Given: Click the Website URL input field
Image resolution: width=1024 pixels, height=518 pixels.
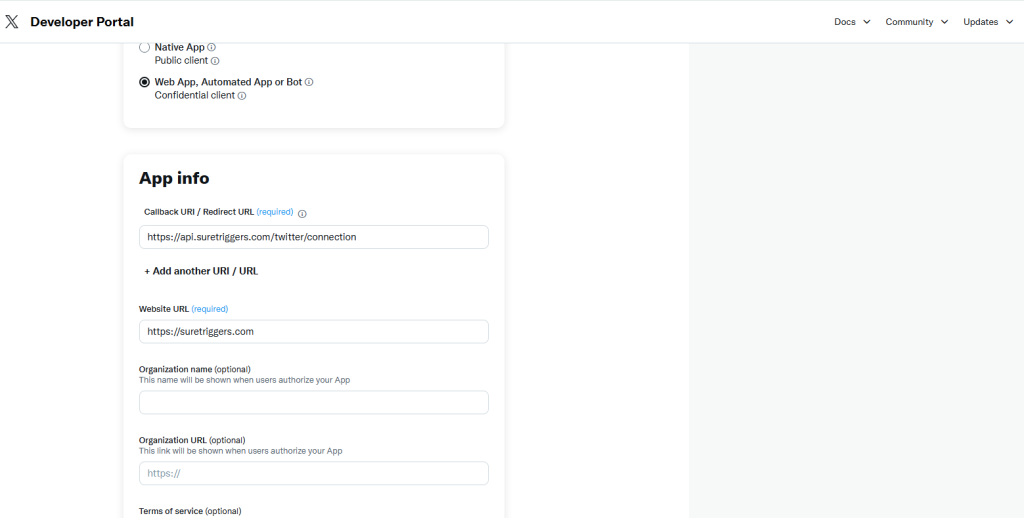Looking at the screenshot, I should (x=313, y=331).
